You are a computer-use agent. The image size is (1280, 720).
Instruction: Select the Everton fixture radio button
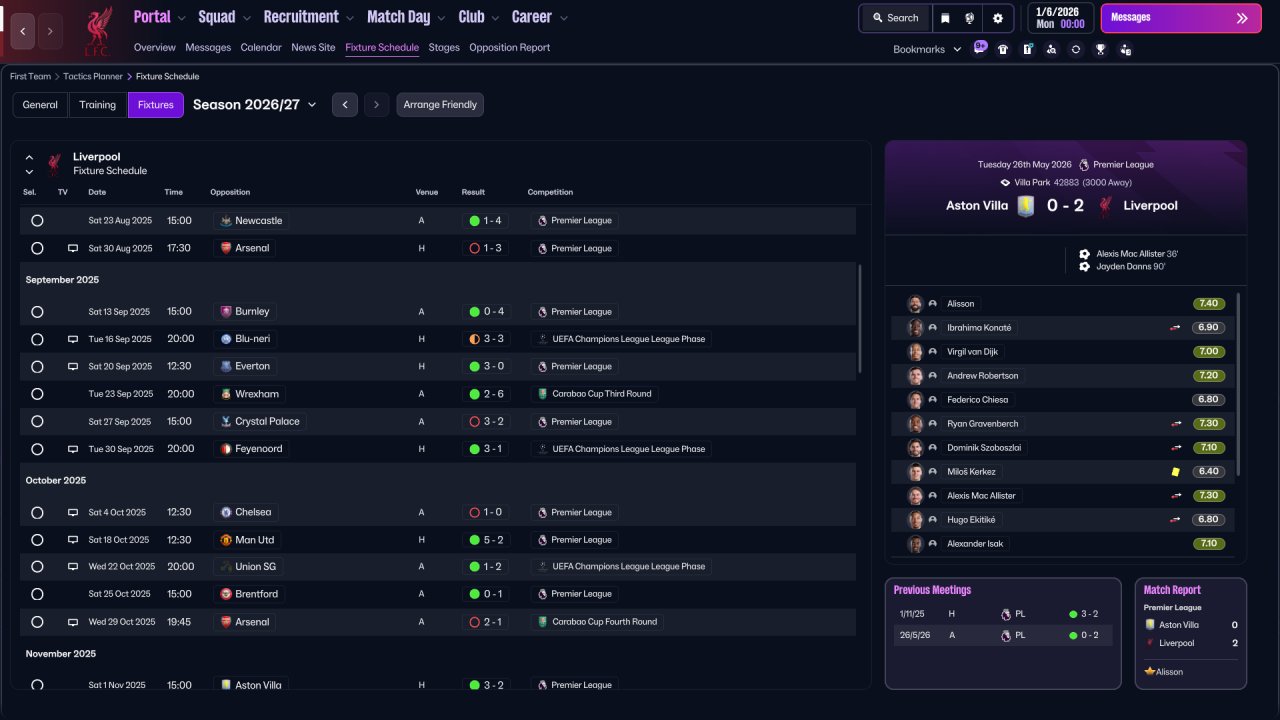click(37, 367)
